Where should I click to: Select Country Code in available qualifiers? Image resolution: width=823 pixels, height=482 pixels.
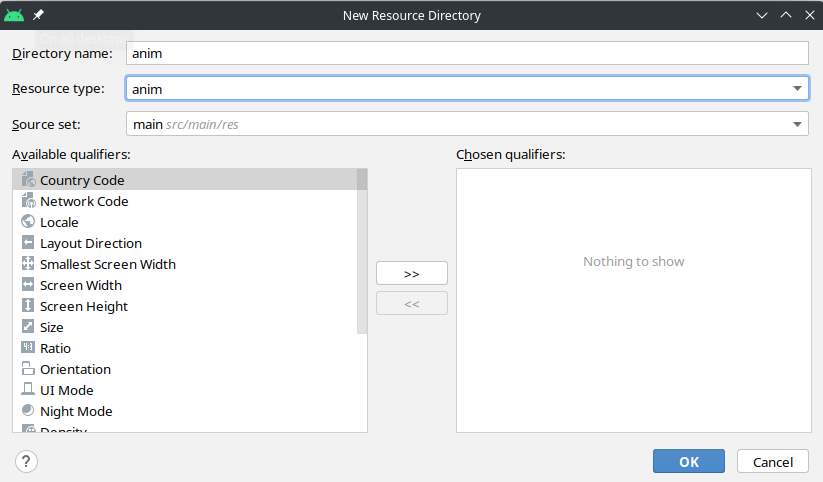click(185, 180)
